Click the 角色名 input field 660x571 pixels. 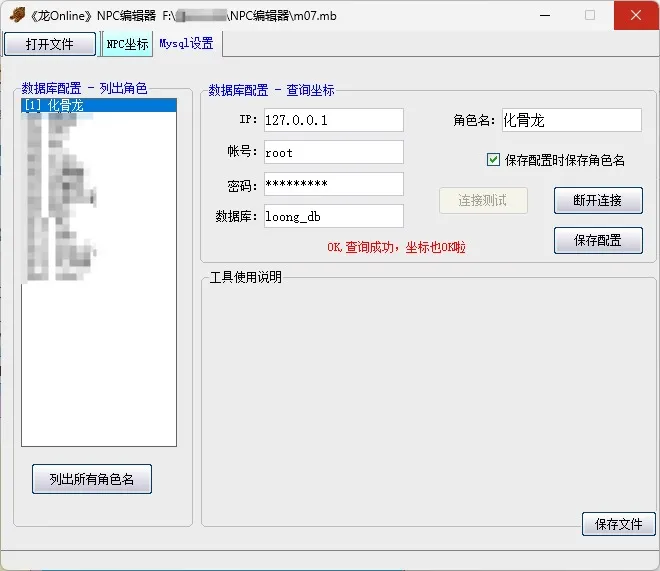[x=570, y=120]
